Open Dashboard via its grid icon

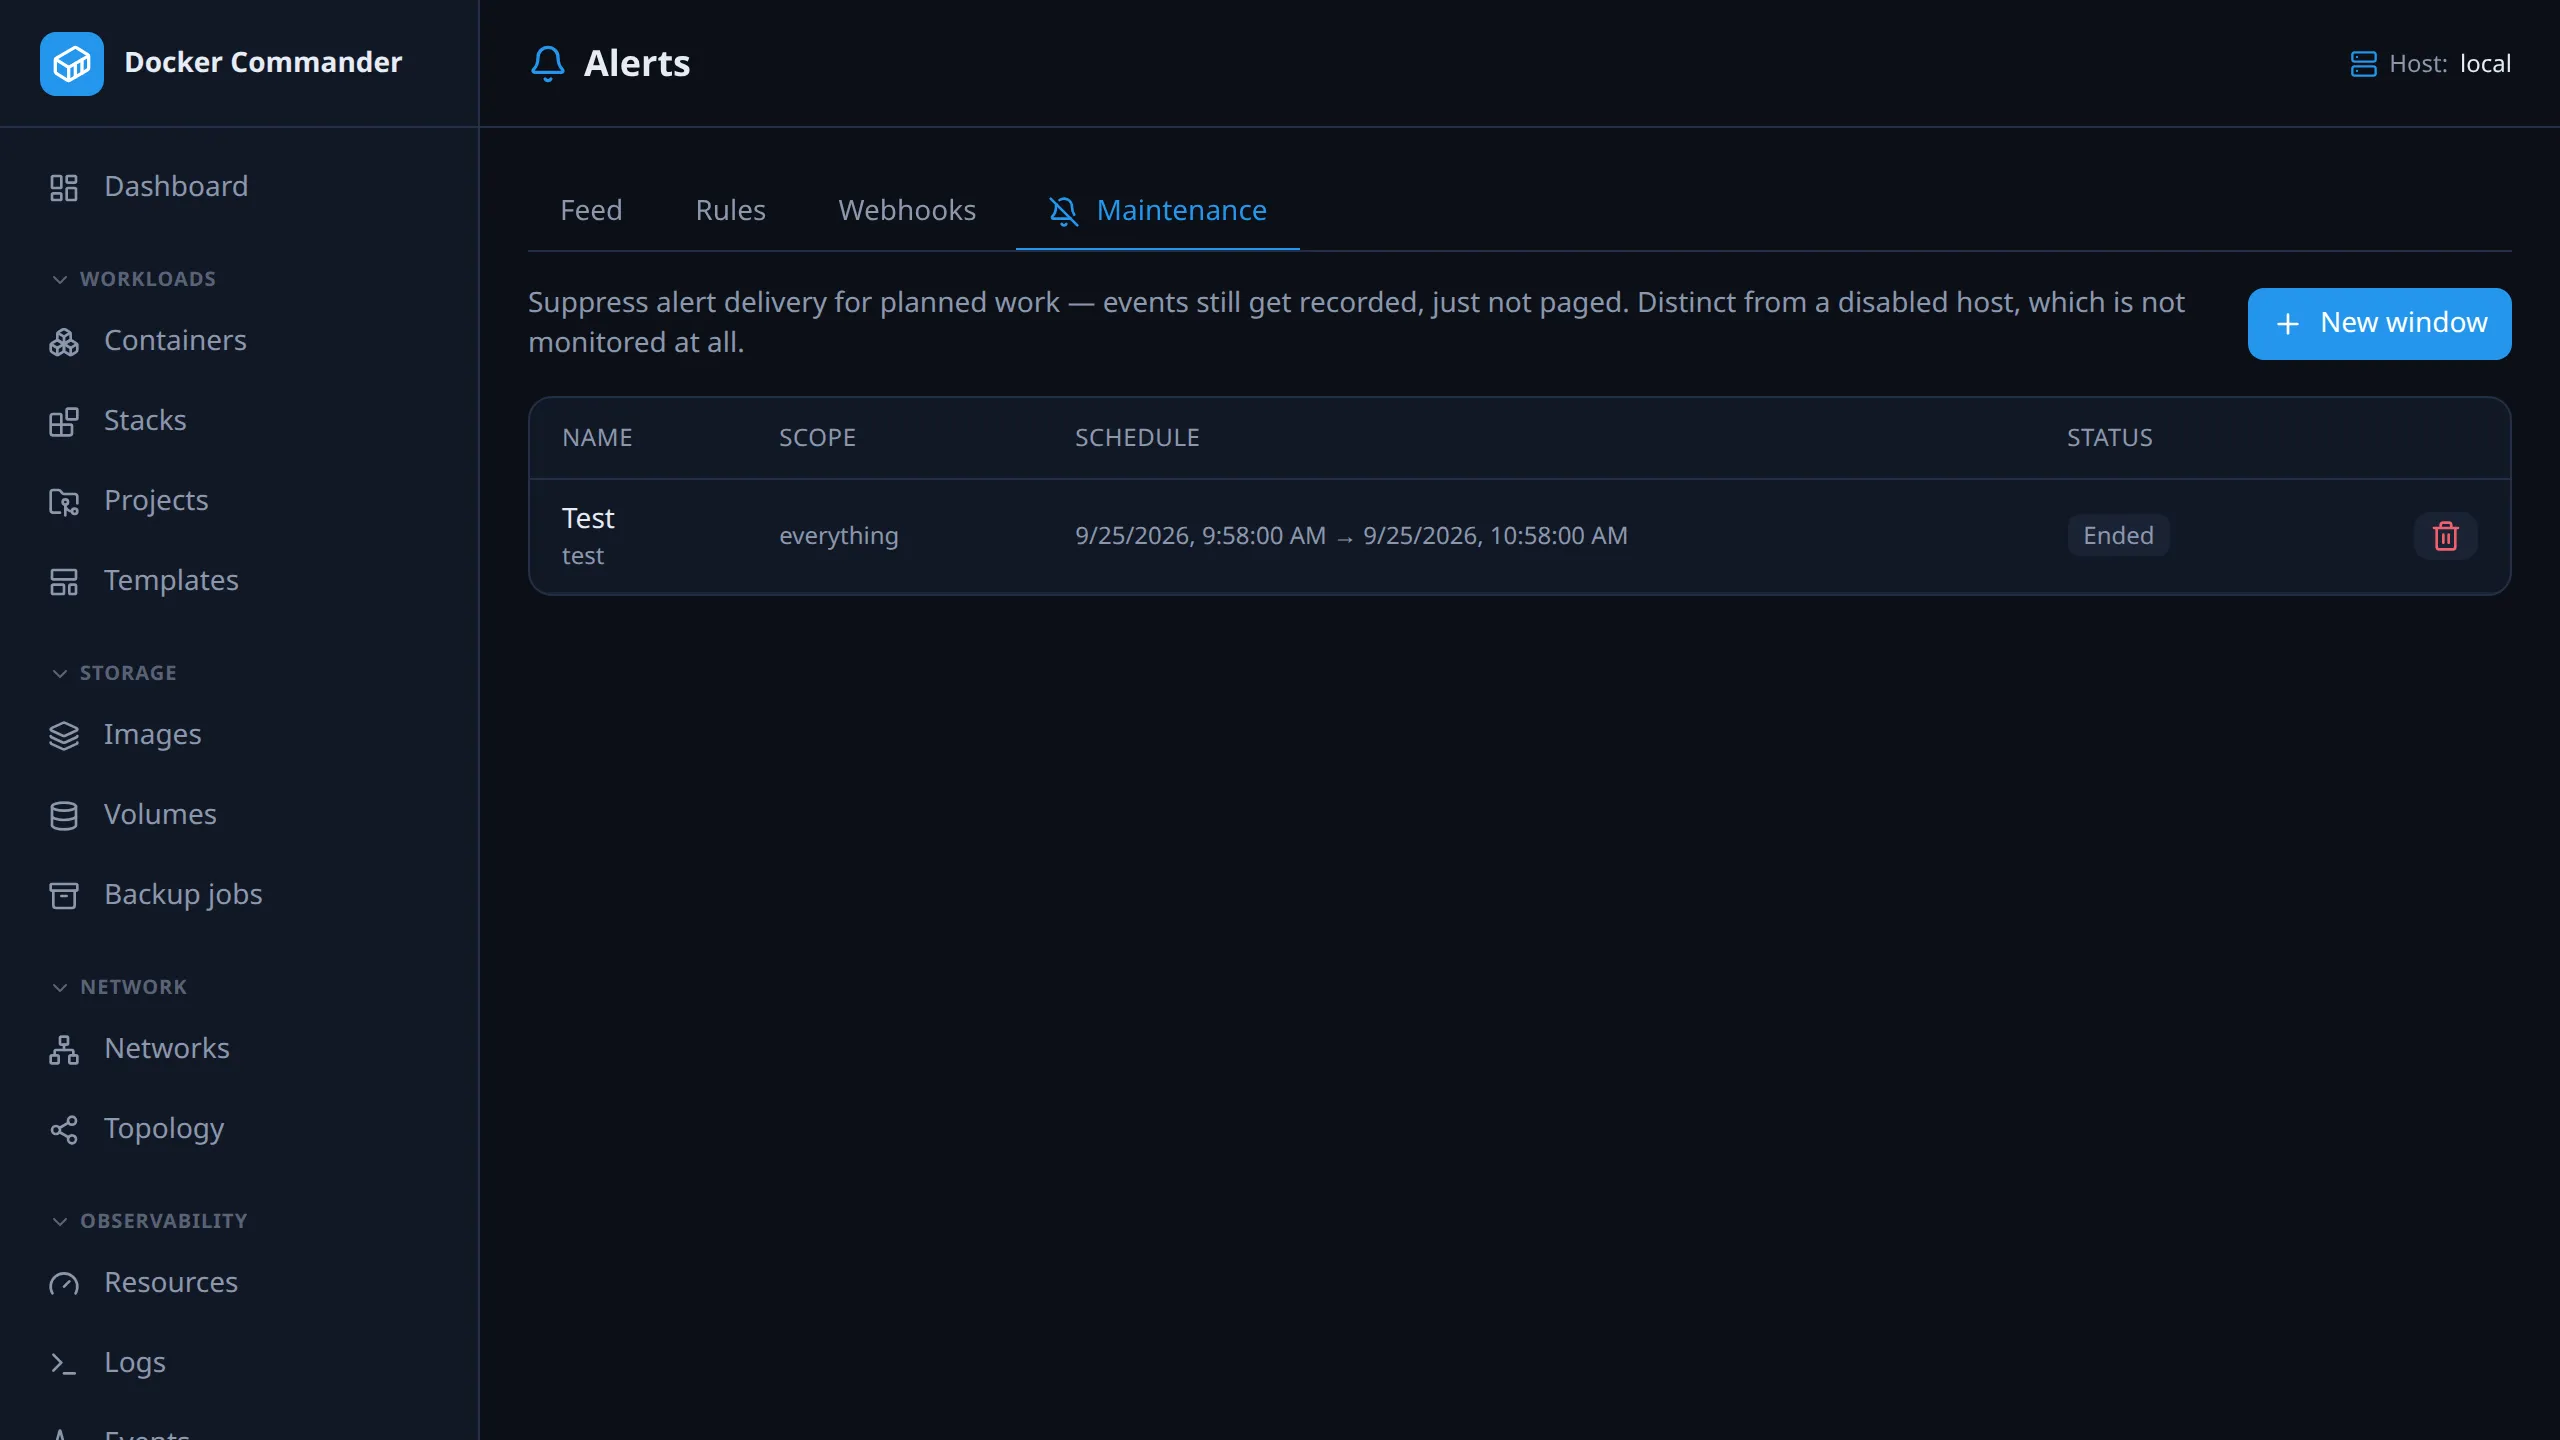[x=64, y=187]
